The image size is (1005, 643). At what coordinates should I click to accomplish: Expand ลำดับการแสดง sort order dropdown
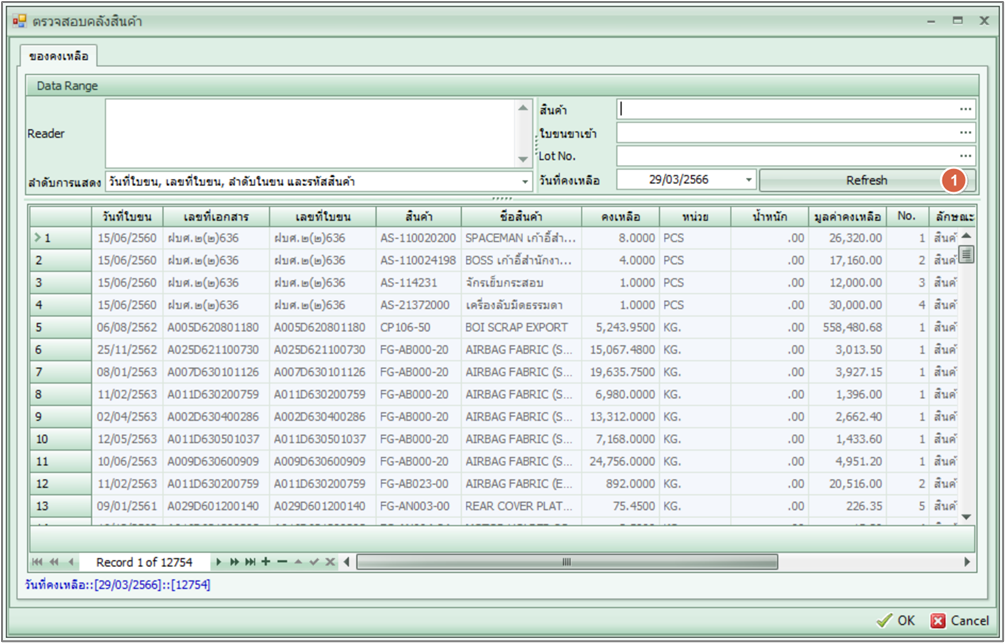tap(525, 181)
